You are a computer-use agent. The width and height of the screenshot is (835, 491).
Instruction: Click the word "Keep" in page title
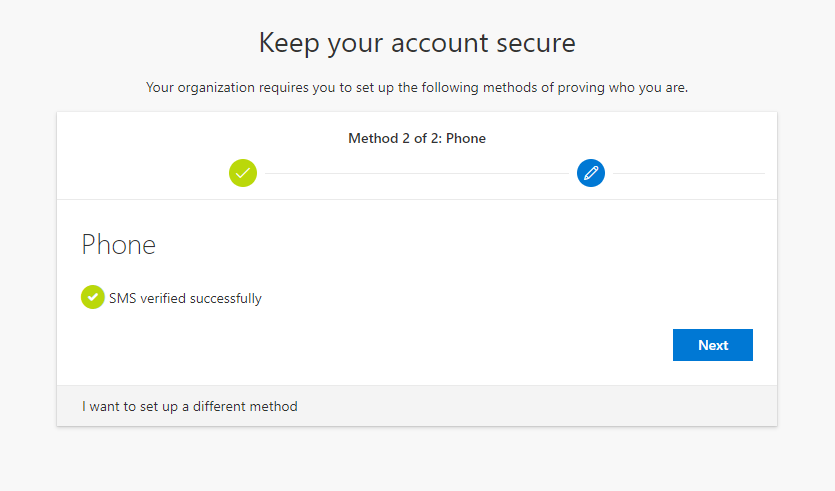(289, 43)
